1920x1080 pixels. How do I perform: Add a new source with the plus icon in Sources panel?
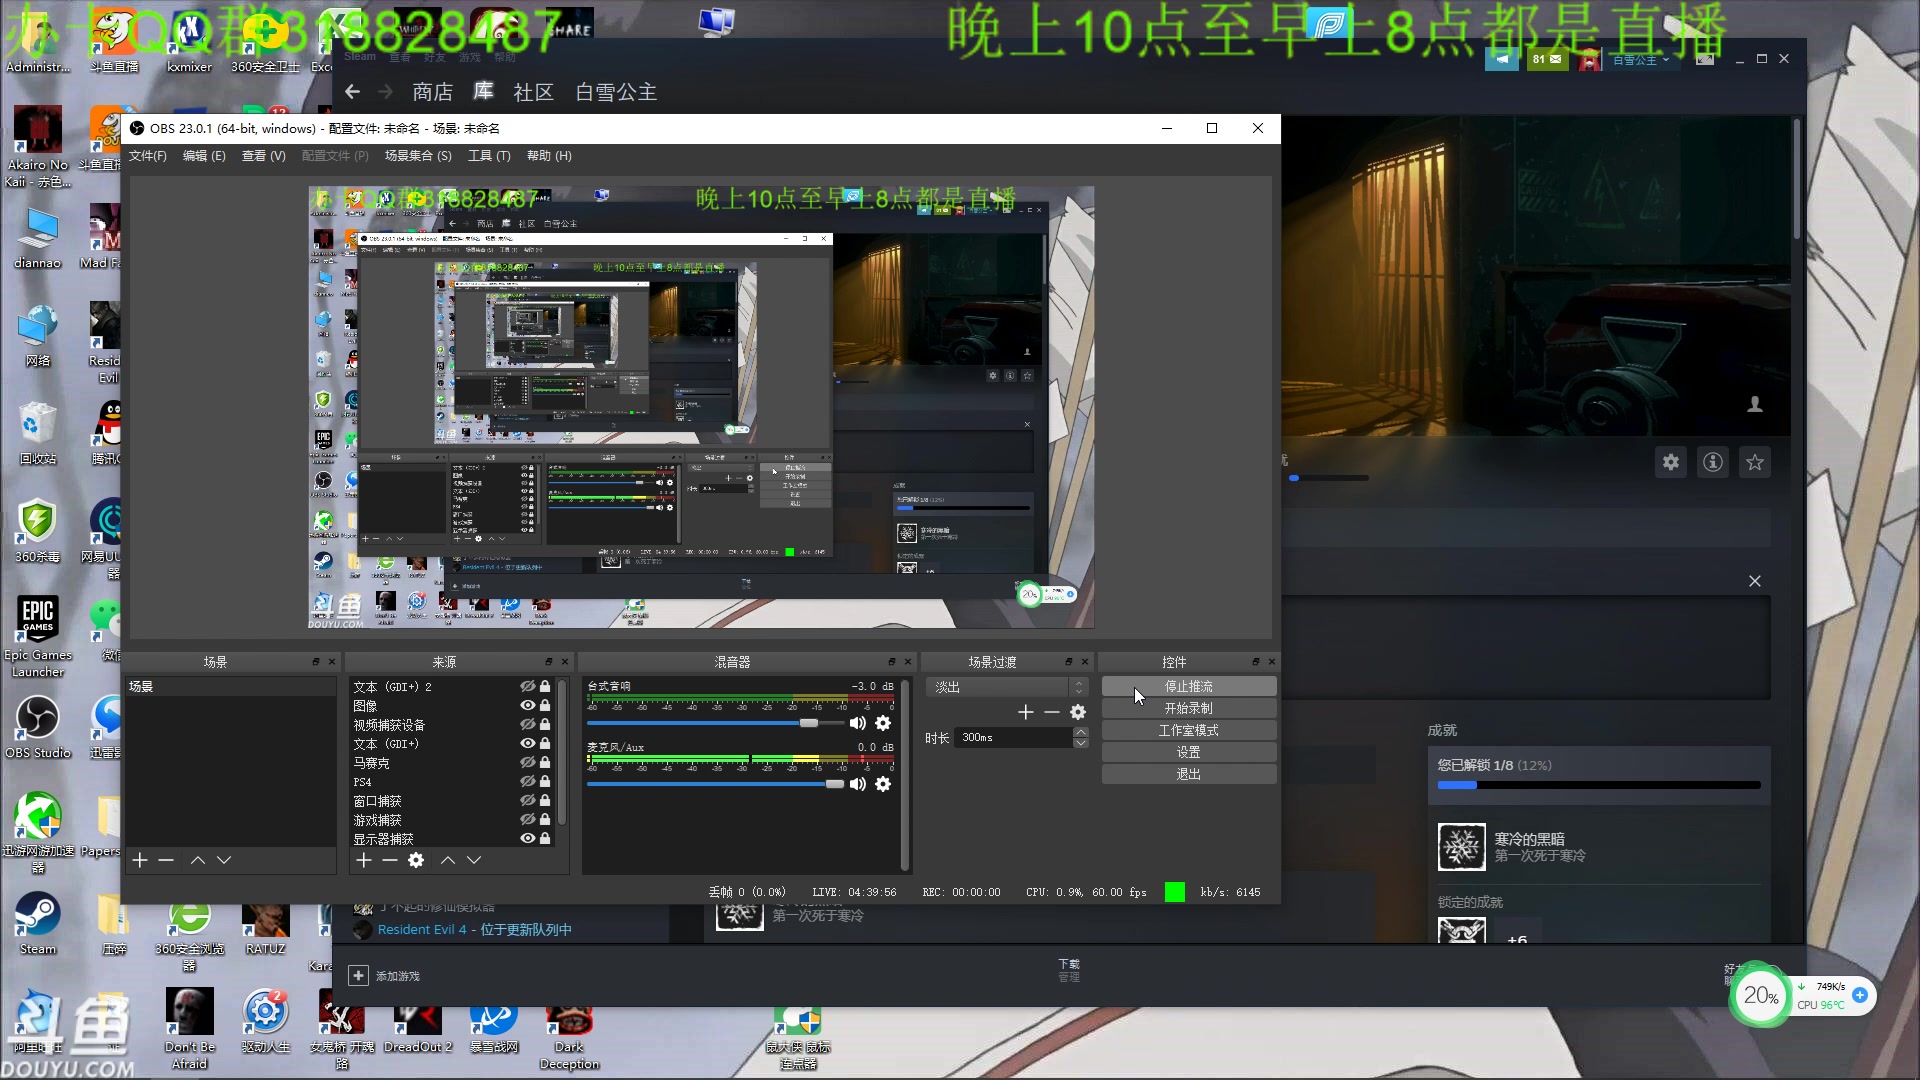tap(364, 860)
